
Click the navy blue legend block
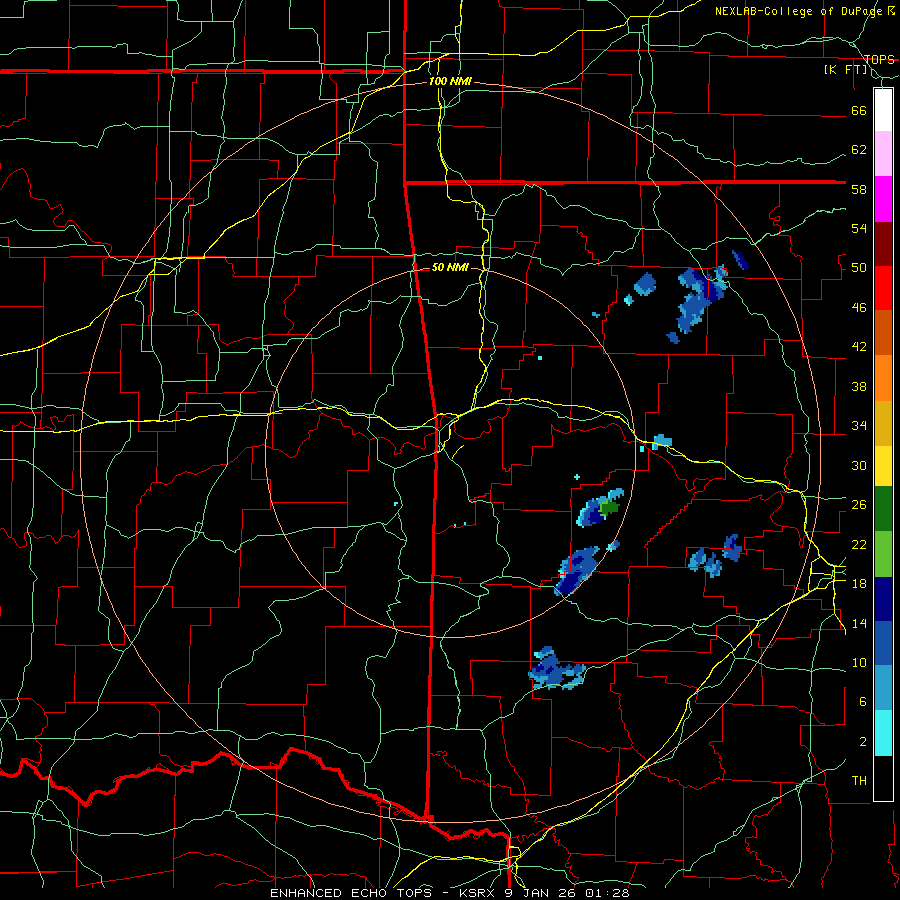883,599
